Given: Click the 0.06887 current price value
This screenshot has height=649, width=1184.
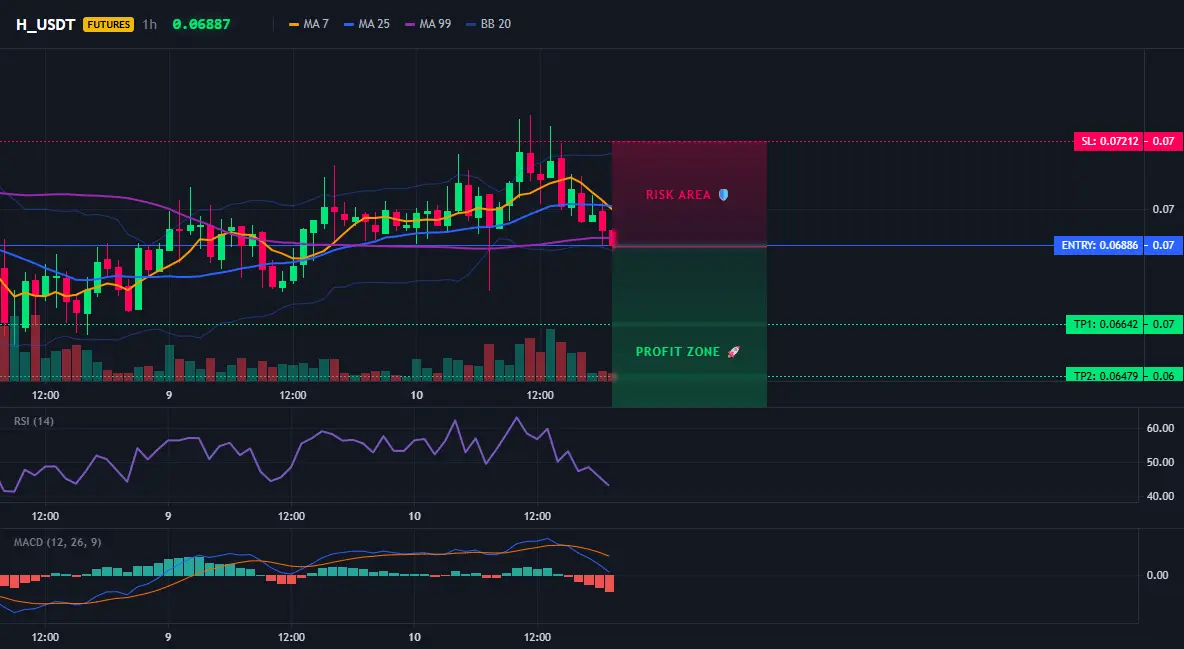Looking at the screenshot, I should [x=201, y=24].
